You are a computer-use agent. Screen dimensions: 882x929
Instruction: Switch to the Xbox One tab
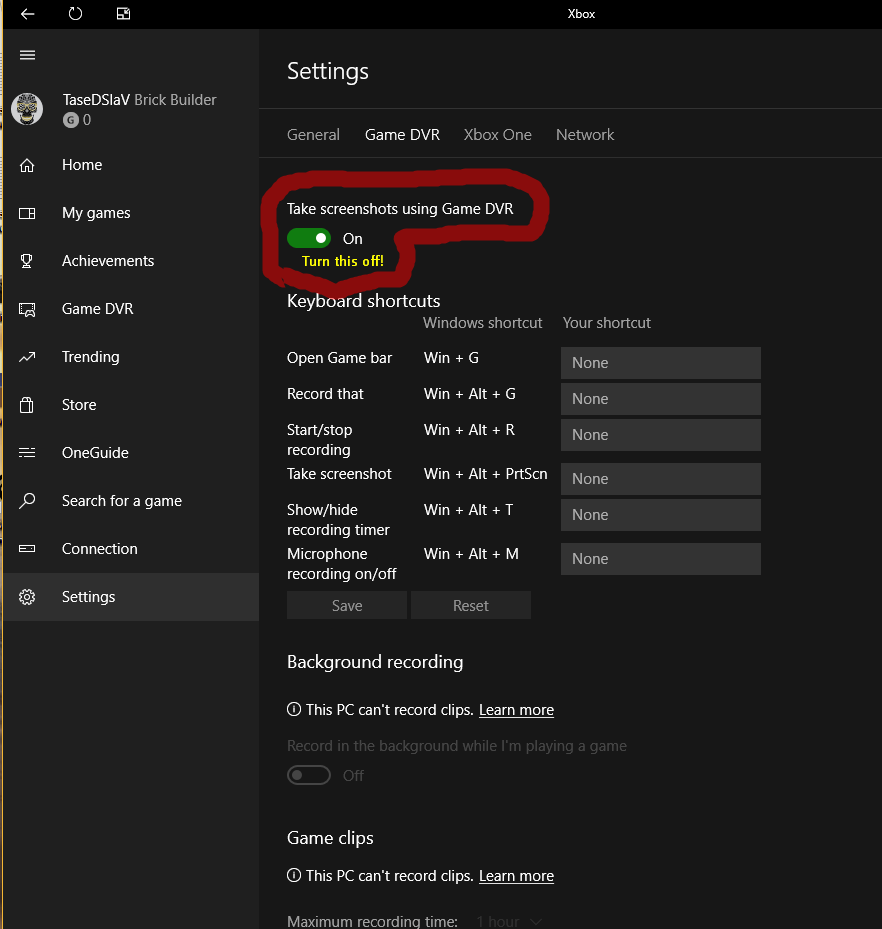tap(497, 135)
